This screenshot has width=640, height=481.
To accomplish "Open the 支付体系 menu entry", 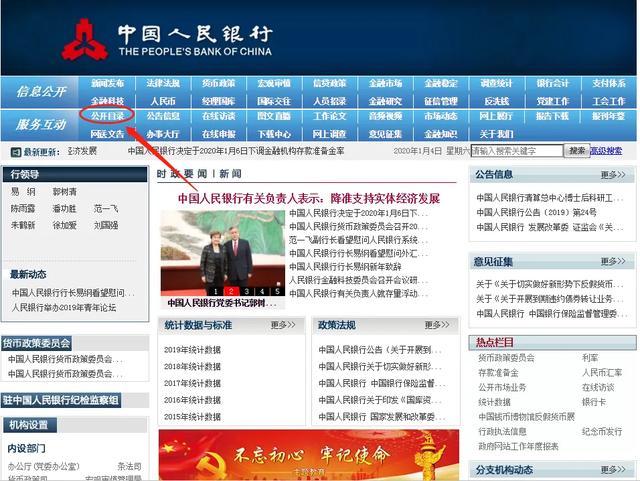I will pyautogui.click(x=609, y=83).
